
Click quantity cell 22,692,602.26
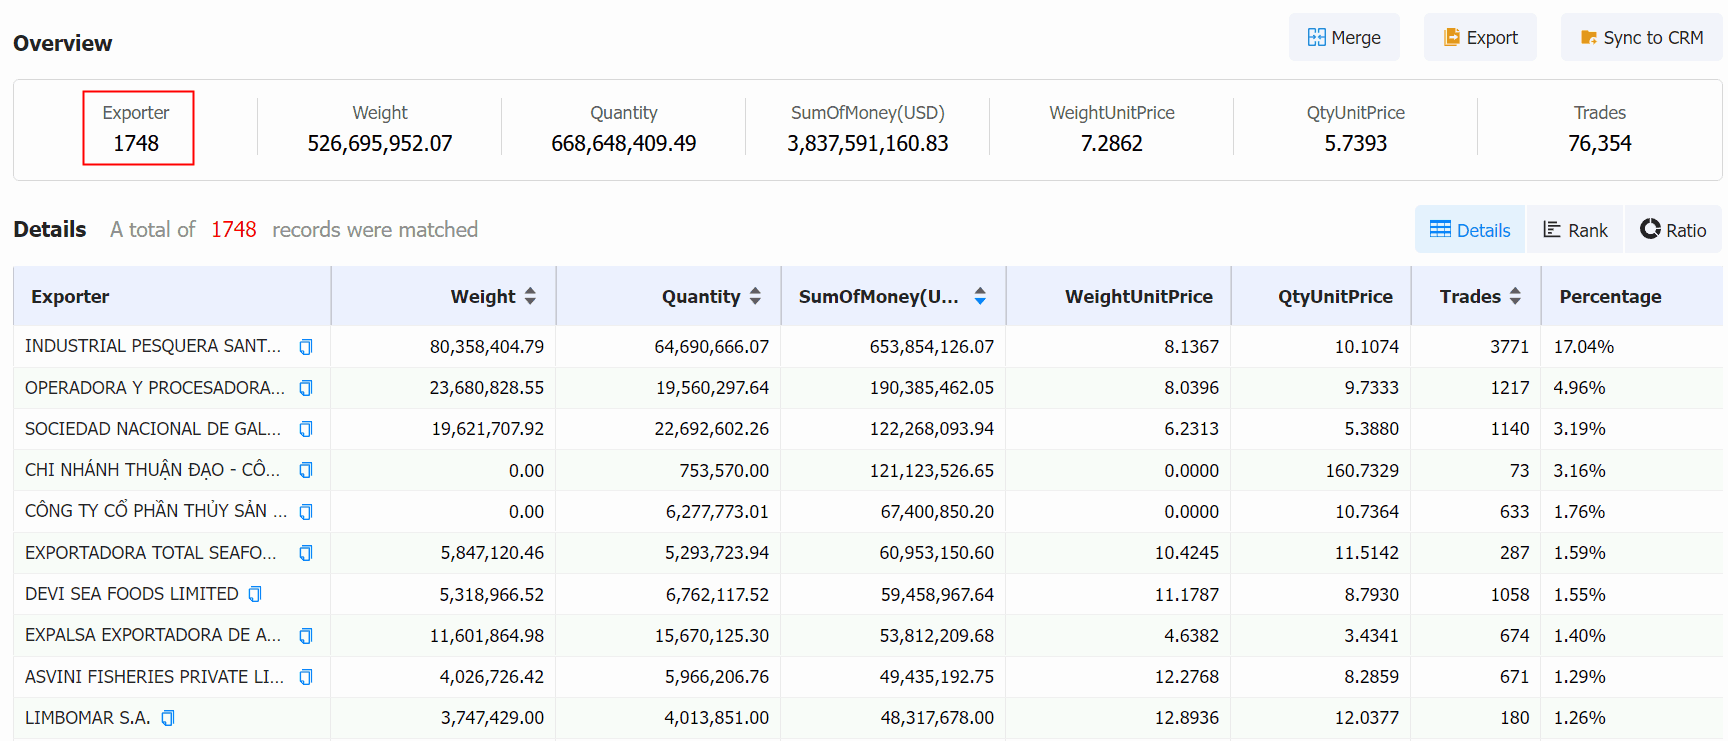coord(712,429)
